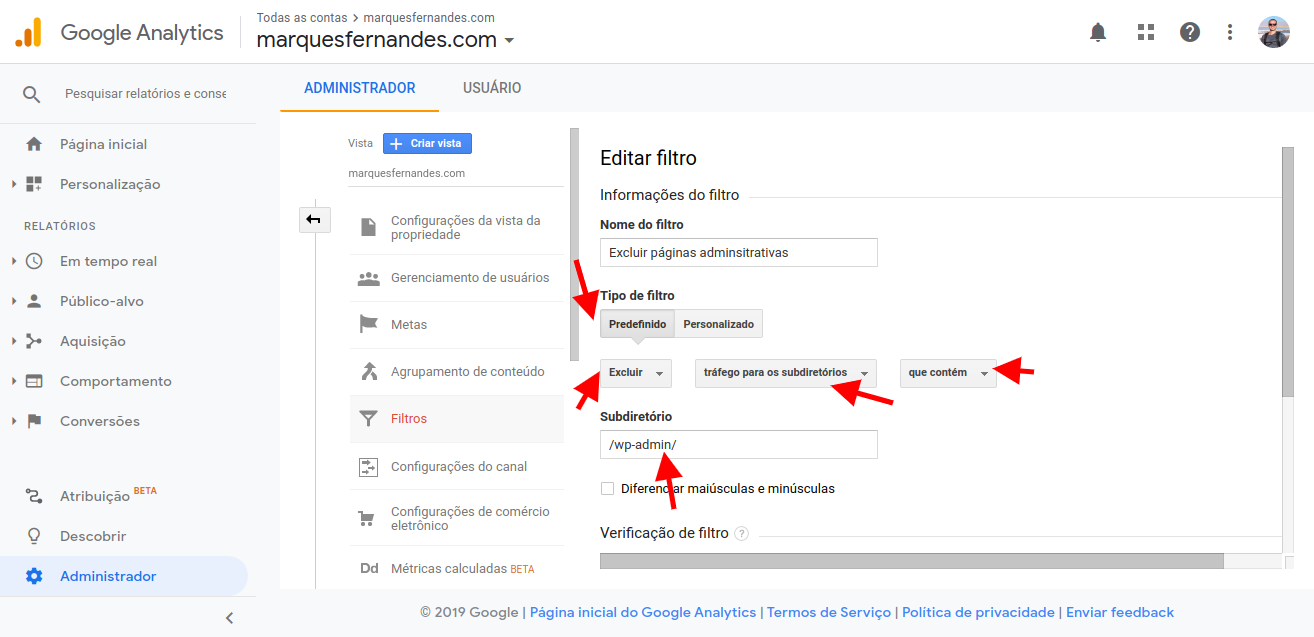Click the back arrow button beside the view column
Image resolution: width=1314 pixels, height=637 pixels.
315,219
